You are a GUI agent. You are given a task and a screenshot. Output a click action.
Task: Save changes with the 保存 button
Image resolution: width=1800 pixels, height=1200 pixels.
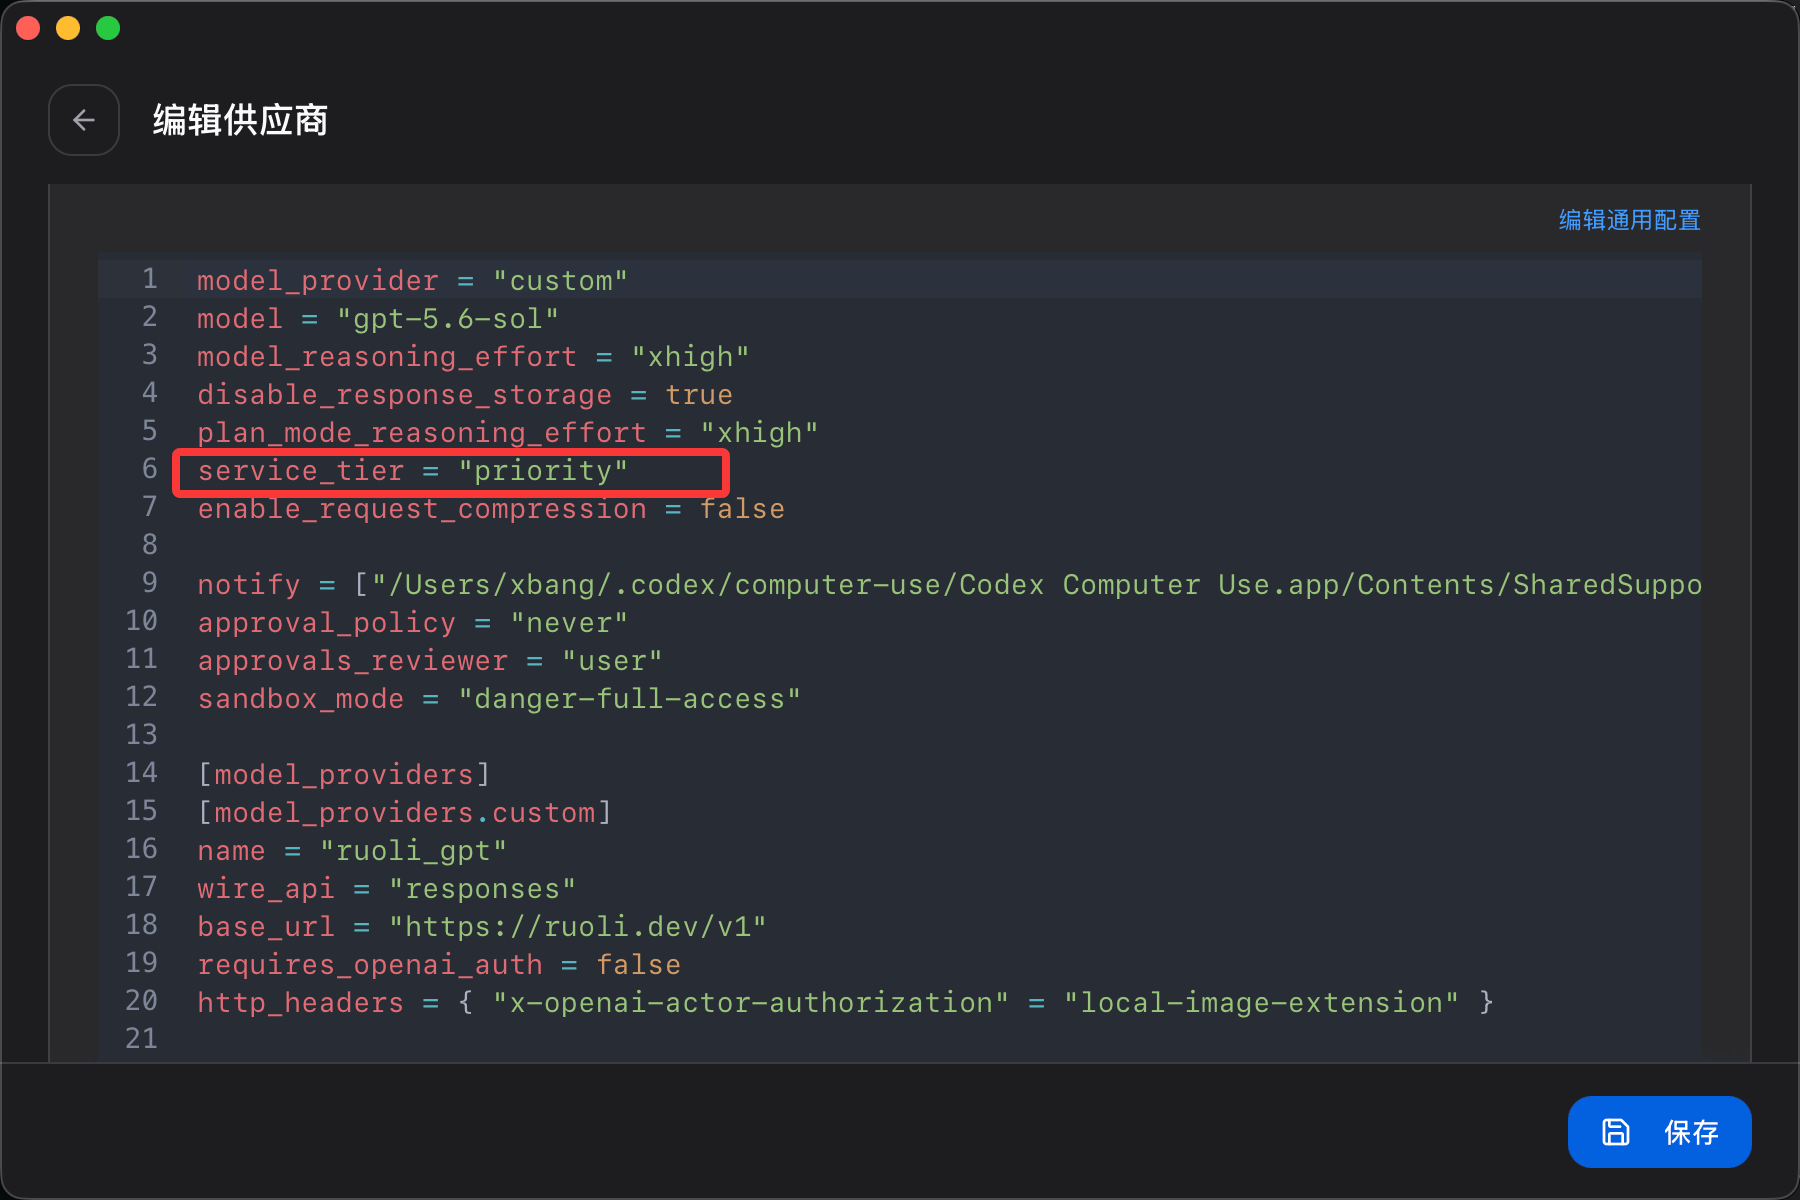[1659, 1132]
